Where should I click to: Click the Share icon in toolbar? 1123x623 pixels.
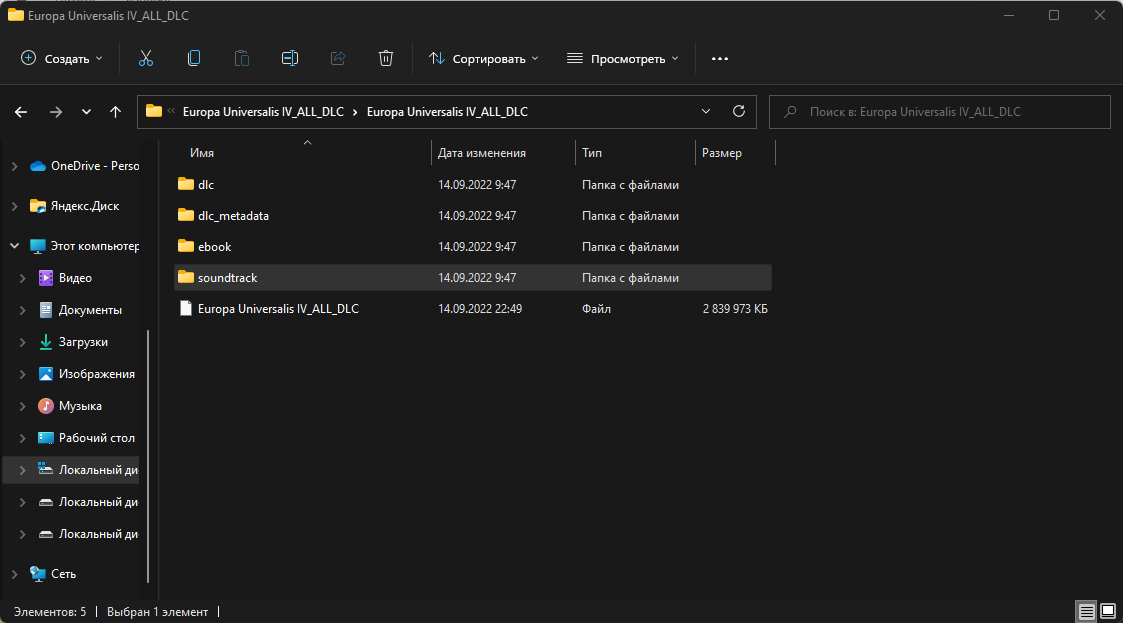[x=338, y=59]
